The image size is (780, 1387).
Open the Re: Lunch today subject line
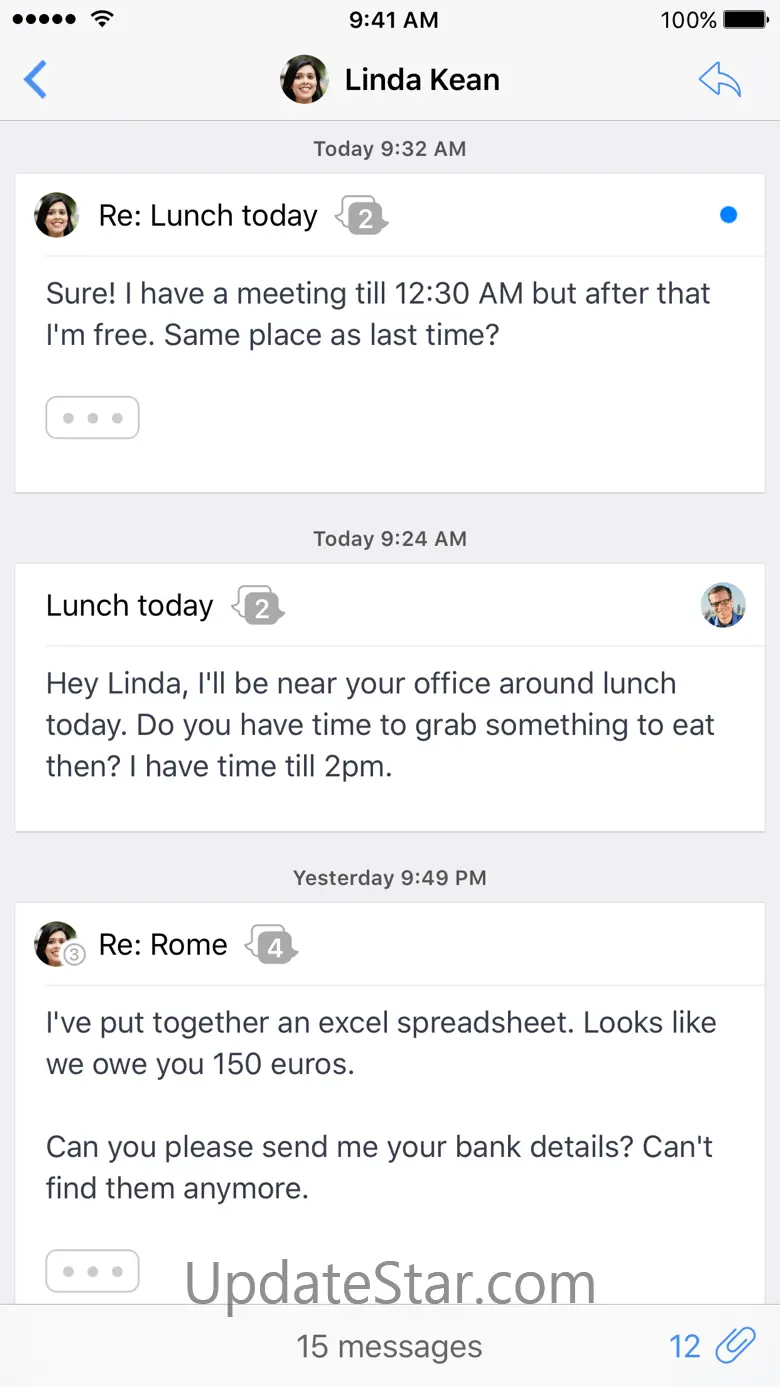click(208, 216)
